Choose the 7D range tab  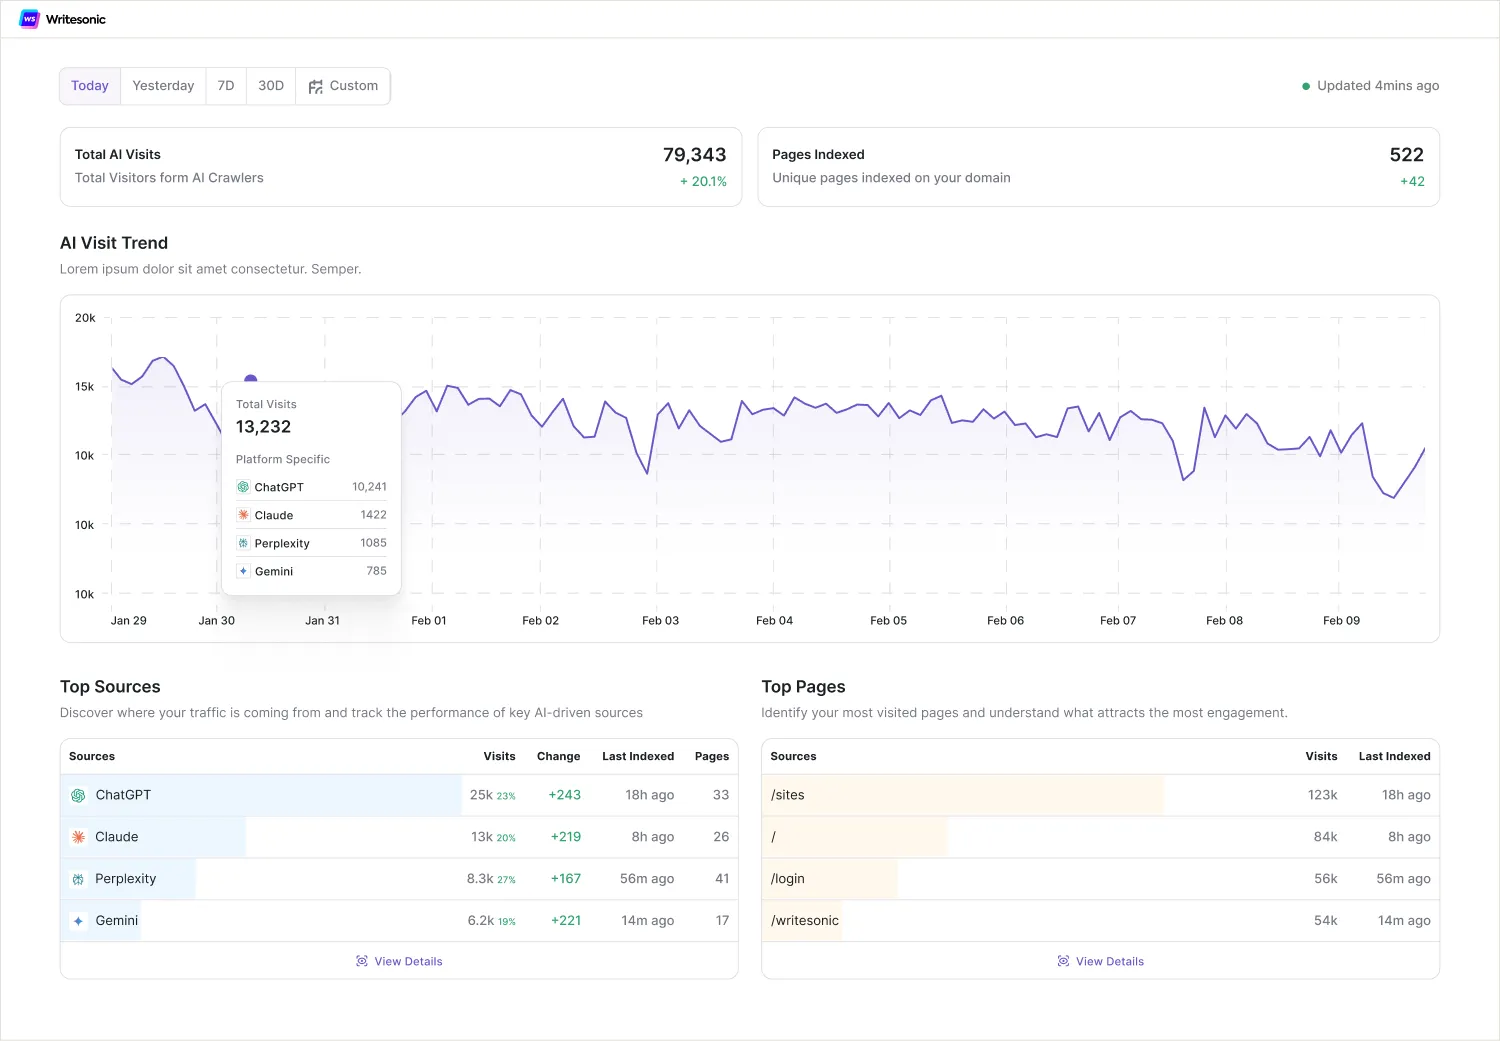(226, 86)
